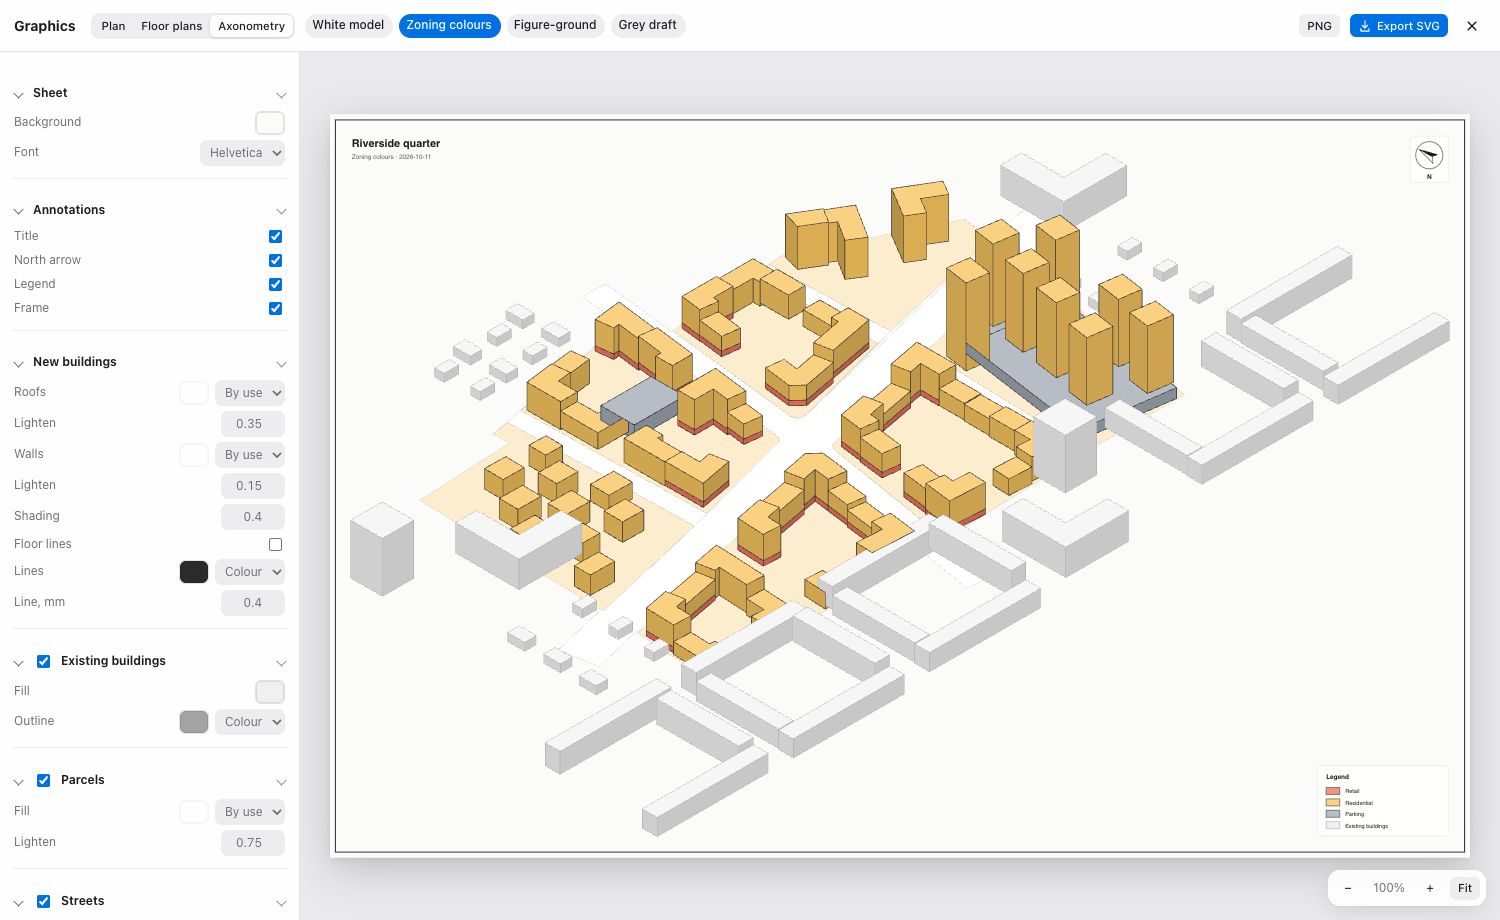Image resolution: width=1500 pixels, height=920 pixels.
Task: Apply the White model preset
Action: (x=348, y=25)
